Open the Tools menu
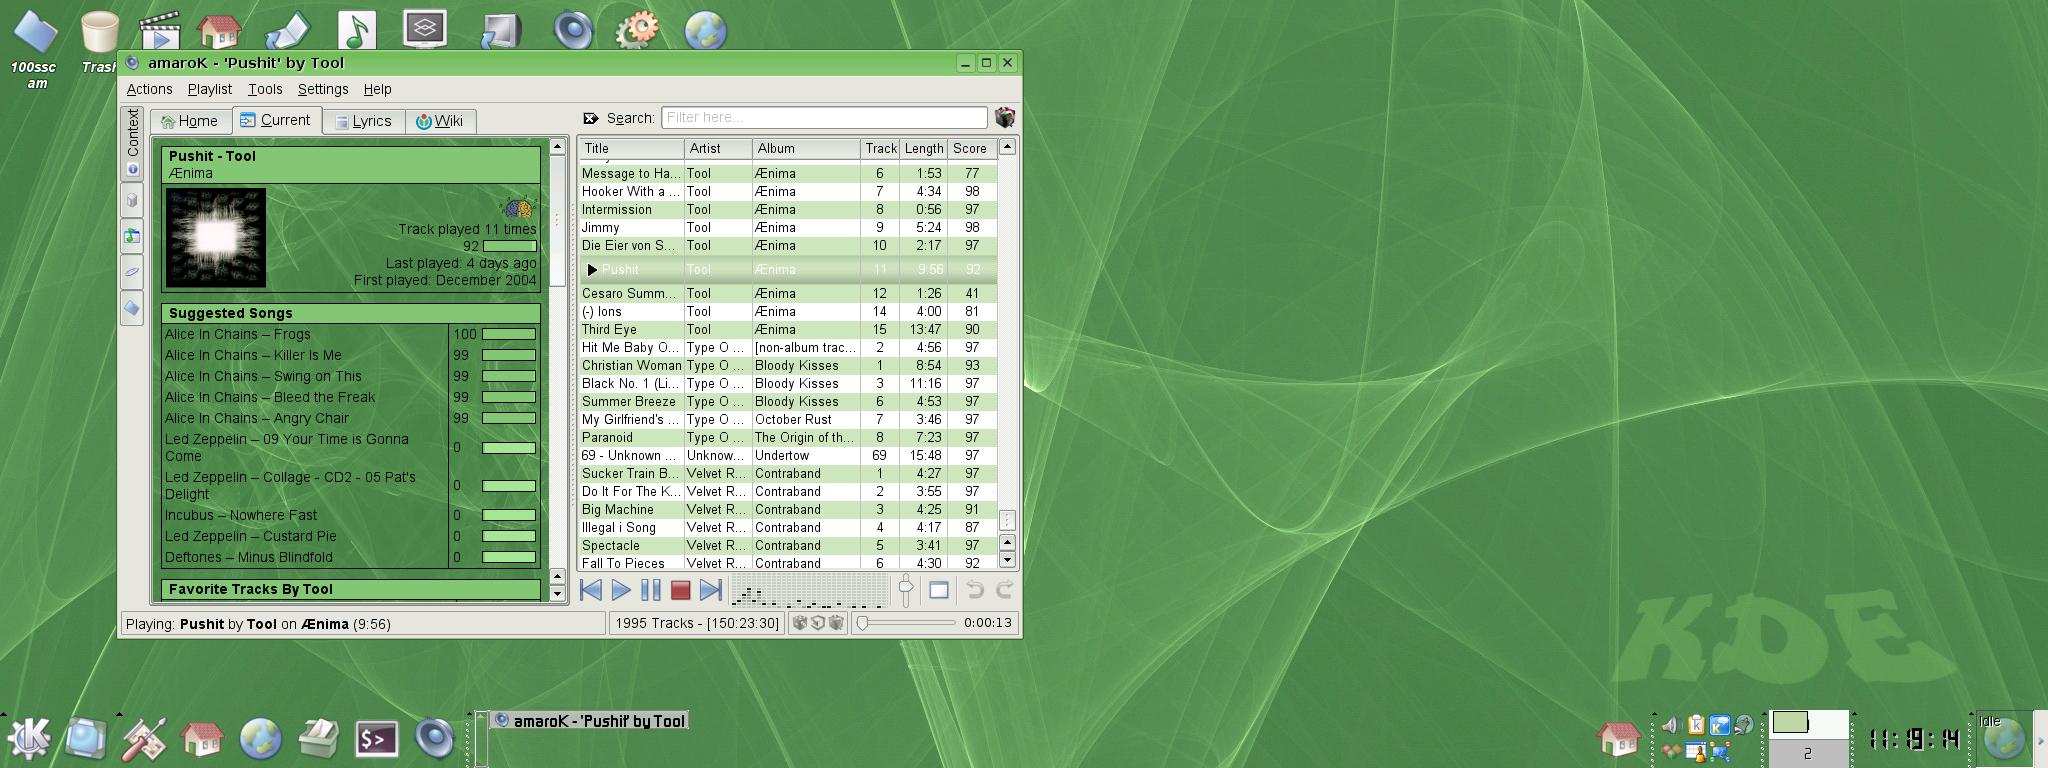2048x768 pixels. click(265, 89)
